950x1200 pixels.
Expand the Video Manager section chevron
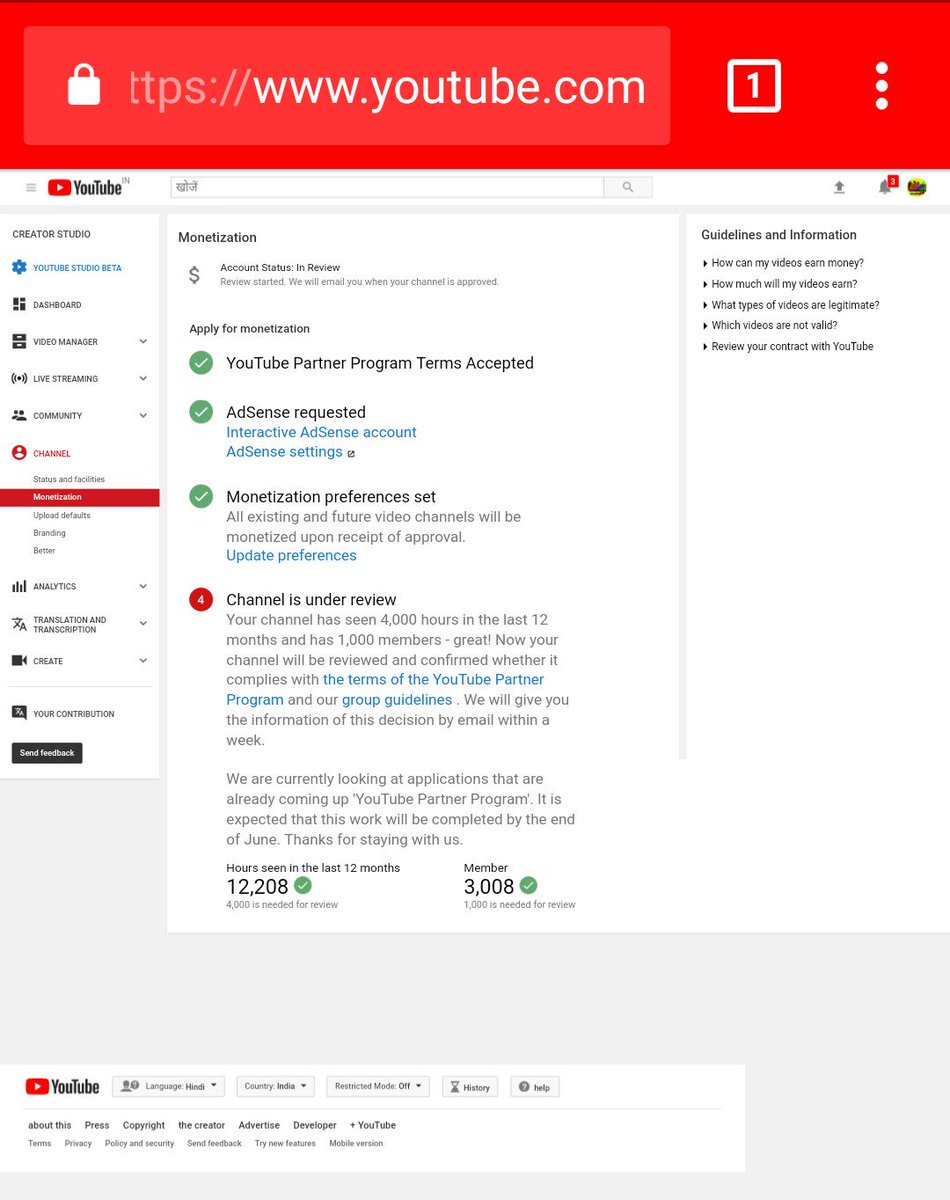[x=143, y=341]
